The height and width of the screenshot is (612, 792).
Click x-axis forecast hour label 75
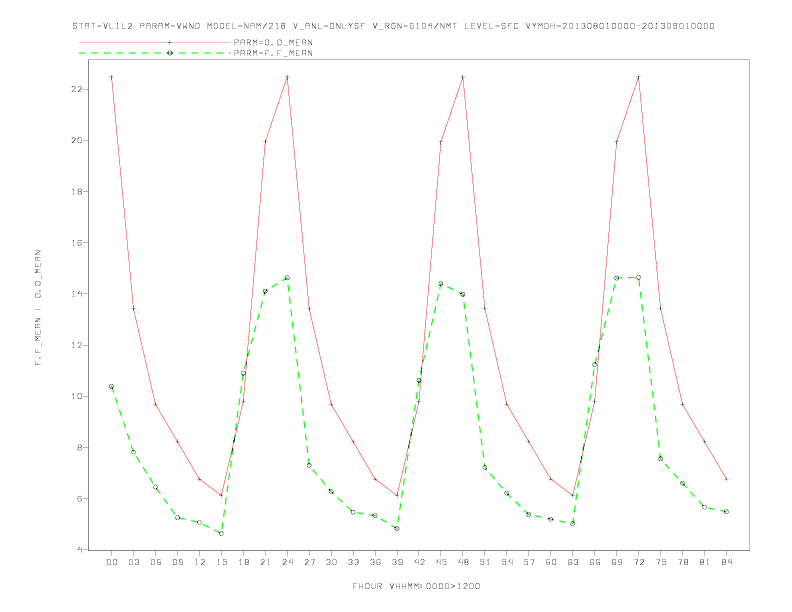[x=661, y=562]
